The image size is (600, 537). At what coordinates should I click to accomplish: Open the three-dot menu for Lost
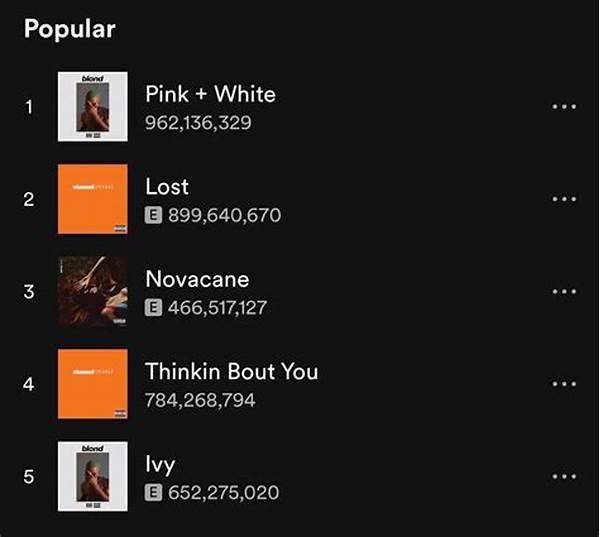point(564,199)
